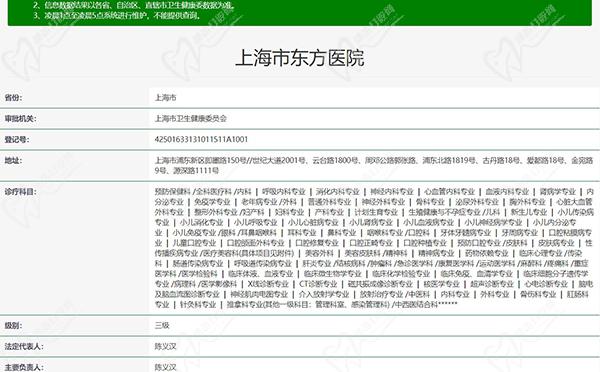Screen dimensions: 600x372
Task: Click banner note 2 about data results
Action: coord(134,5)
